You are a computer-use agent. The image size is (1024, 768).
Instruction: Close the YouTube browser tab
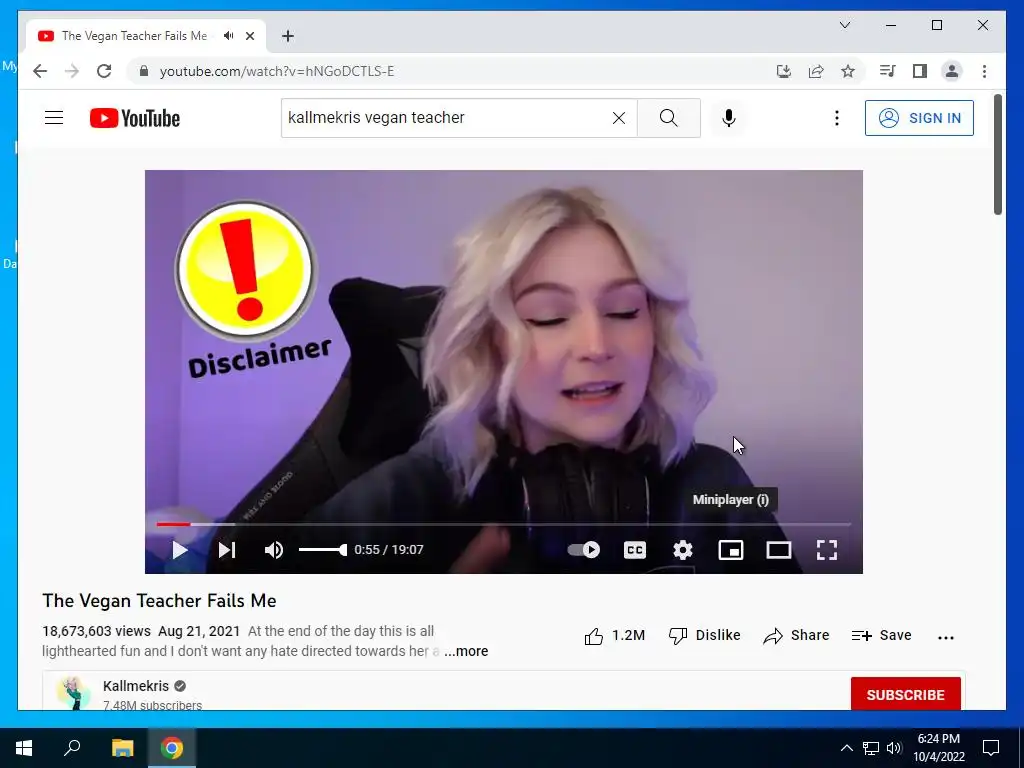point(249,36)
